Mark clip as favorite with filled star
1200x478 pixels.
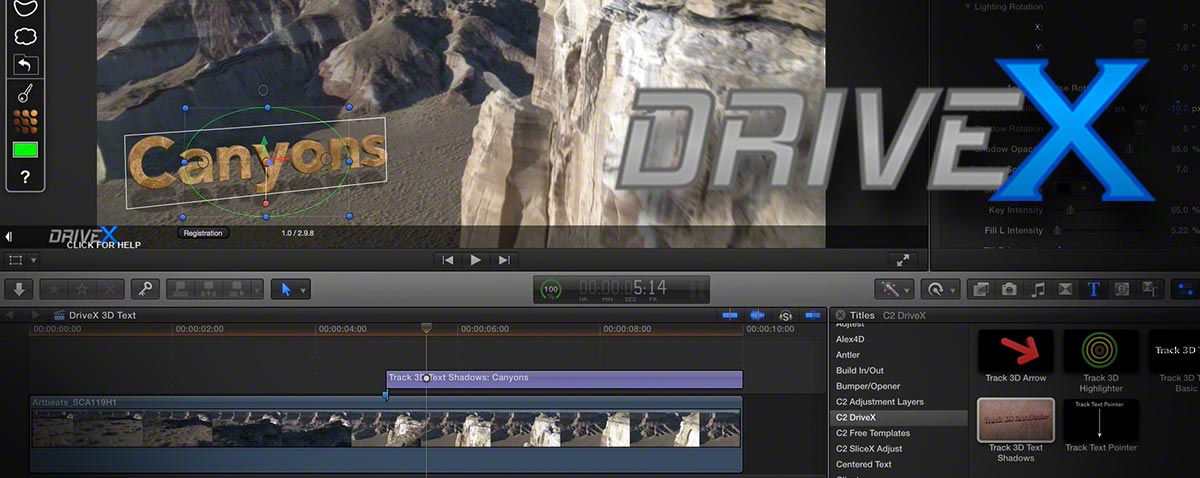(x=55, y=289)
